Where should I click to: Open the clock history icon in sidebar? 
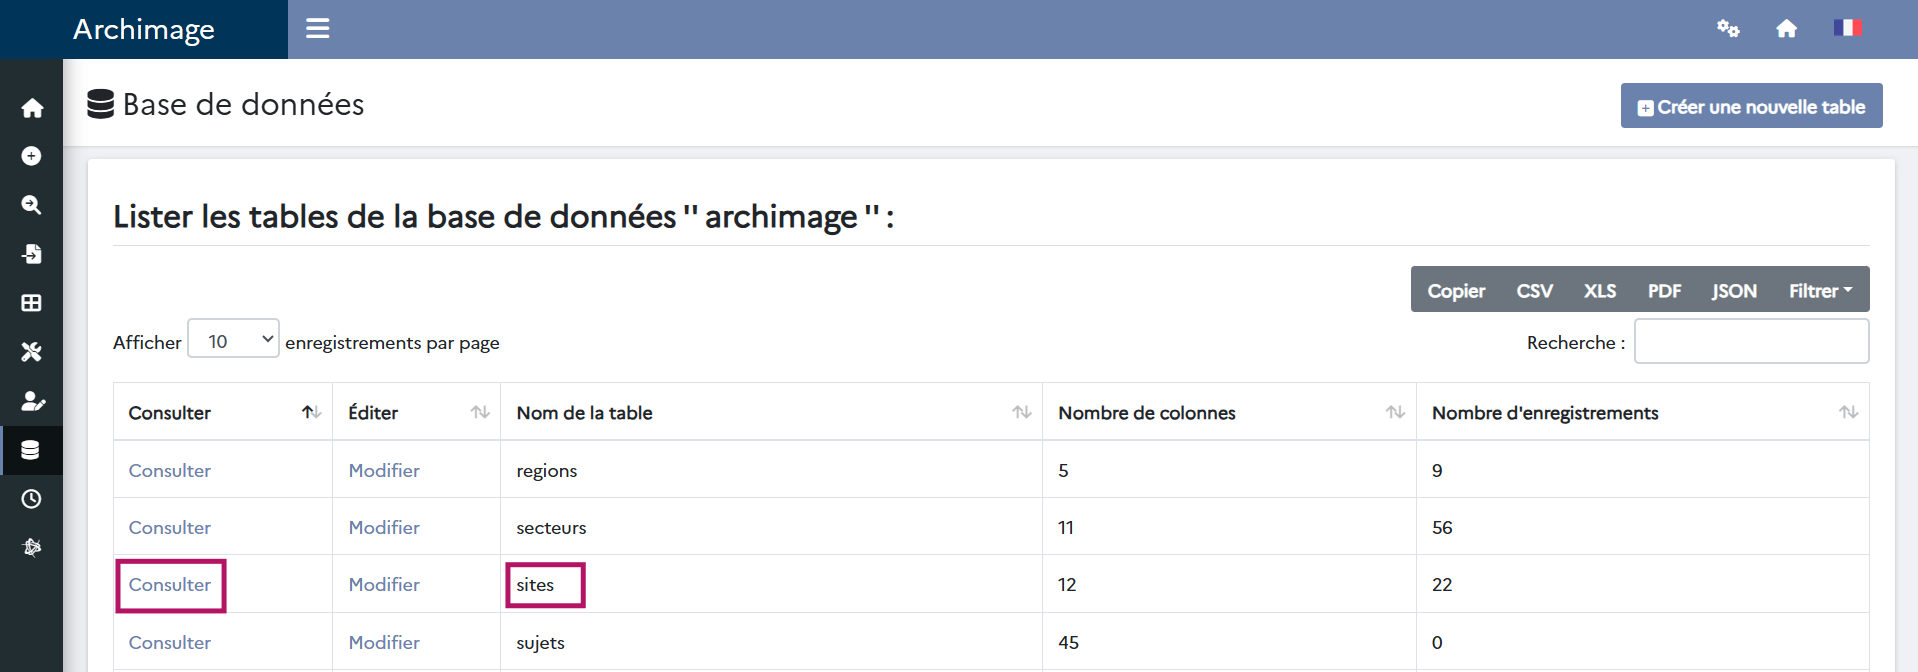point(31,499)
